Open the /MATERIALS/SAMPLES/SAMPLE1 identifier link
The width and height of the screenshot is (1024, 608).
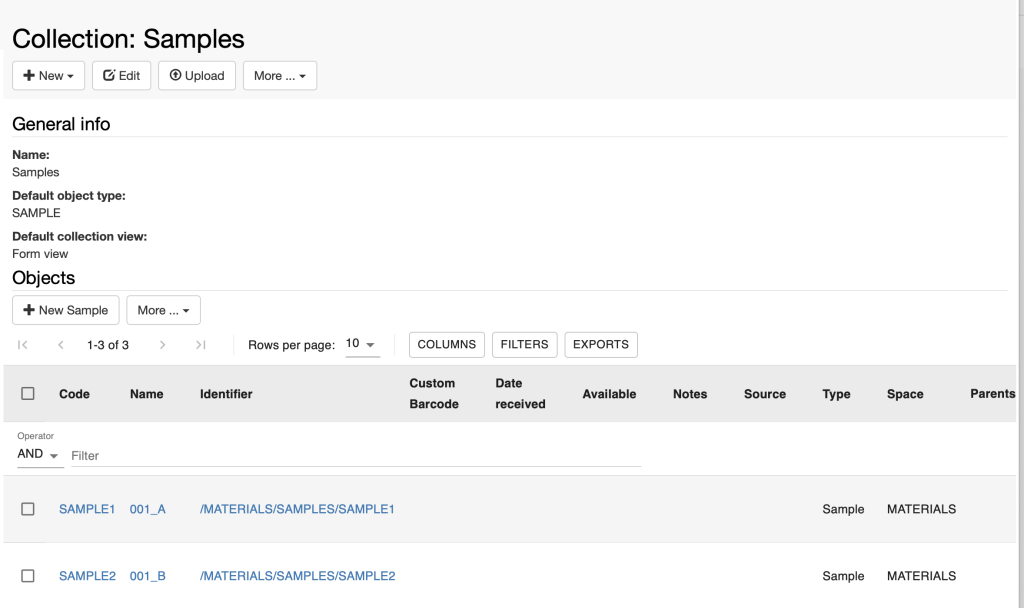click(297, 509)
